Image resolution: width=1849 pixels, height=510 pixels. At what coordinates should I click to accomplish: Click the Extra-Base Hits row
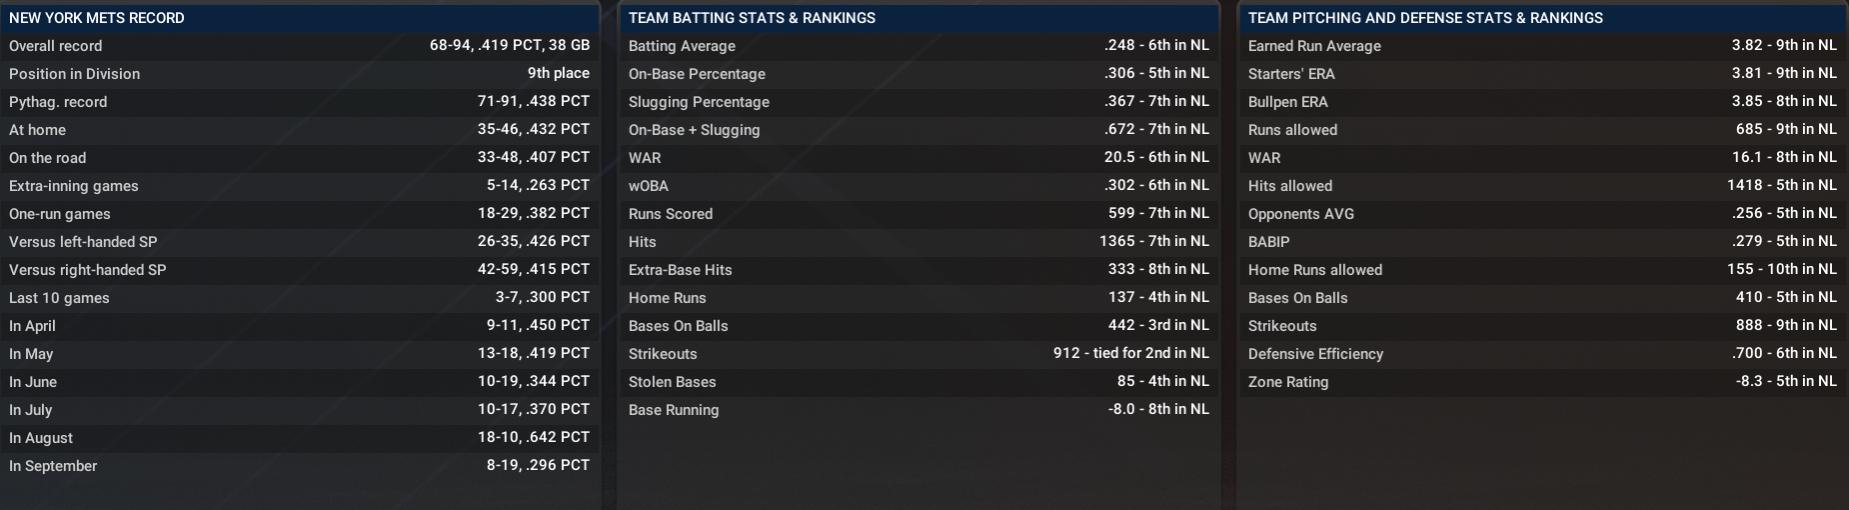(x=918, y=270)
